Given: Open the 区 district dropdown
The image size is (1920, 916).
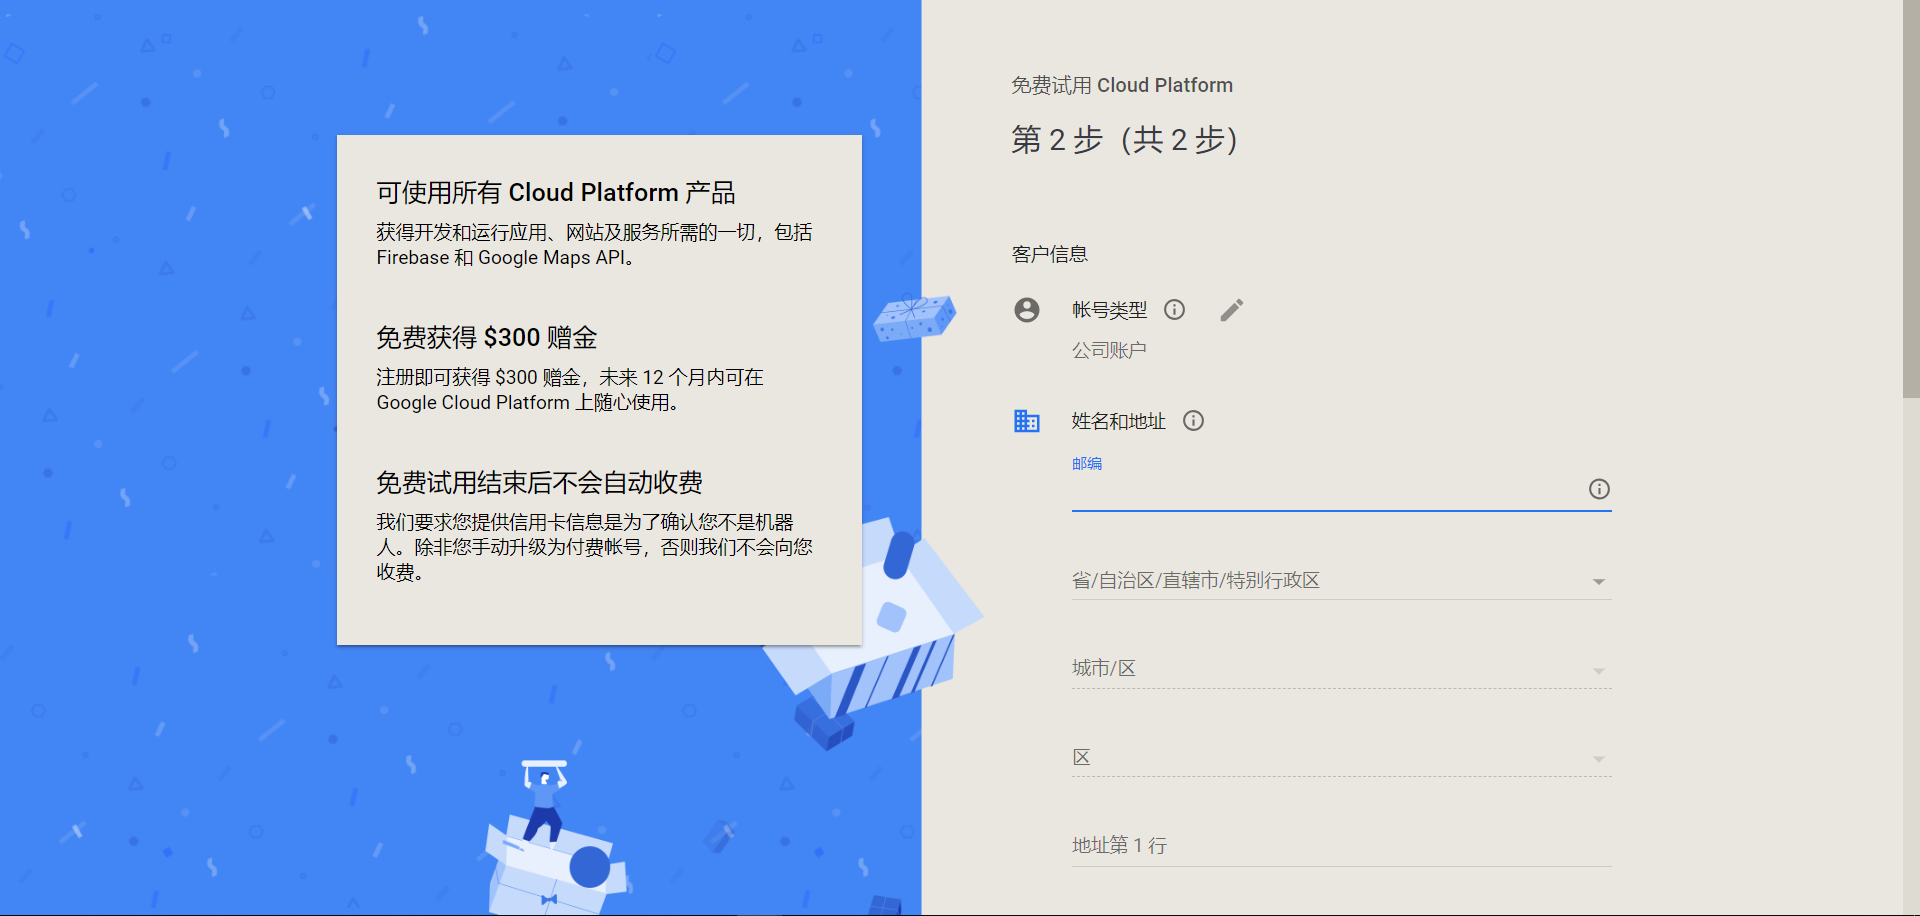Looking at the screenshot, I should click(x=1342, y=758).
